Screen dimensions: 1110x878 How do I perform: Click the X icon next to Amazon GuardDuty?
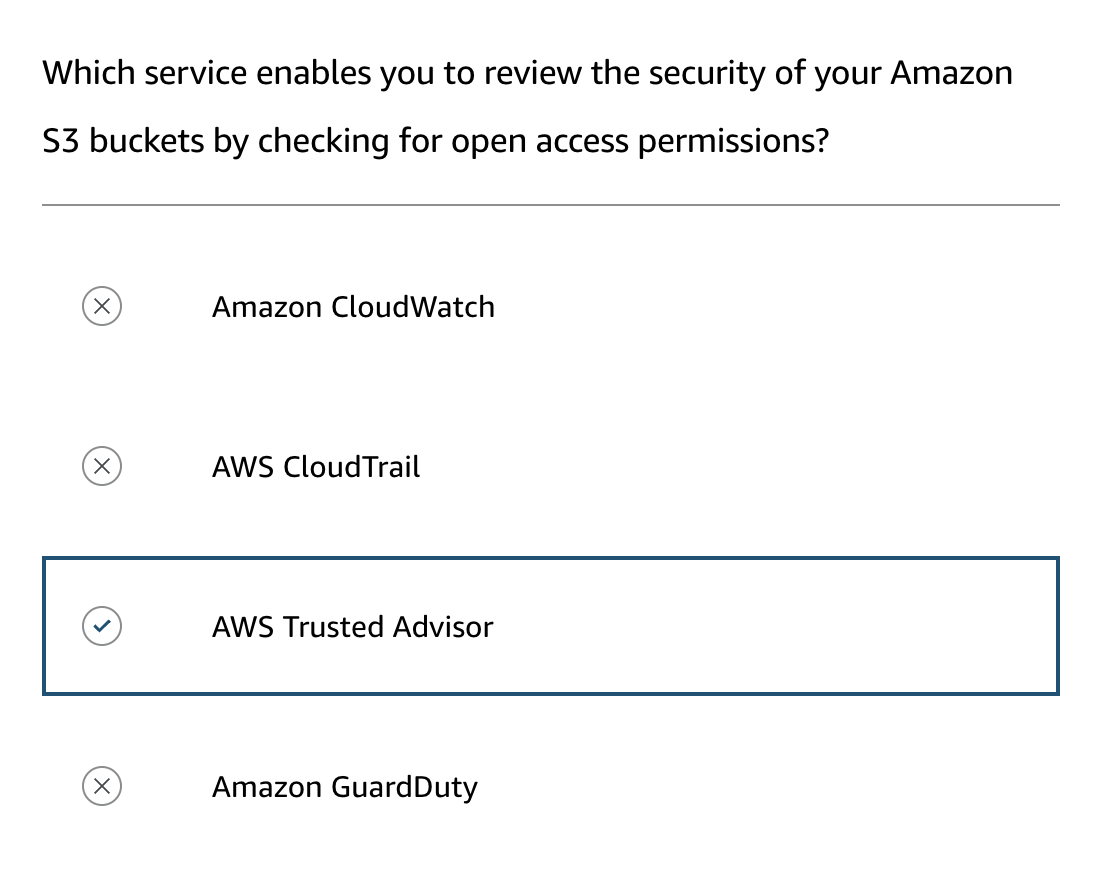(x=102, y=786)
